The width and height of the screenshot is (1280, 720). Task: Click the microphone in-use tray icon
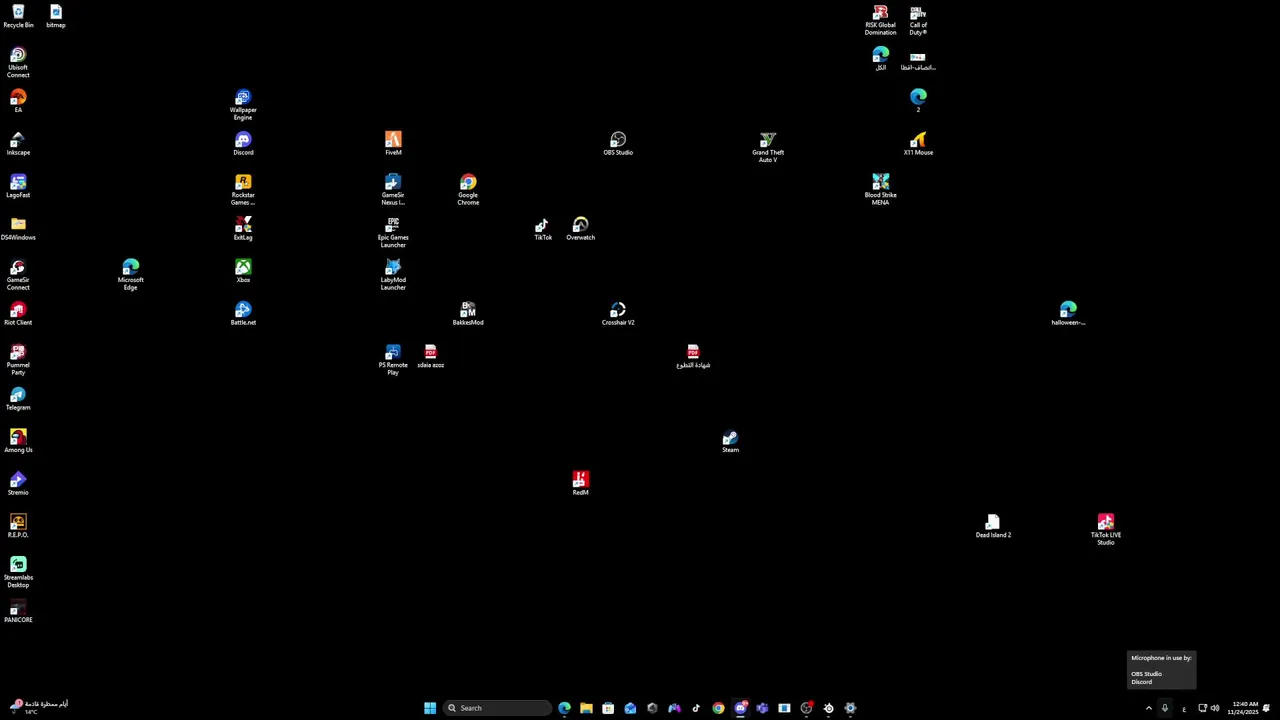[x=1164, y=708]
